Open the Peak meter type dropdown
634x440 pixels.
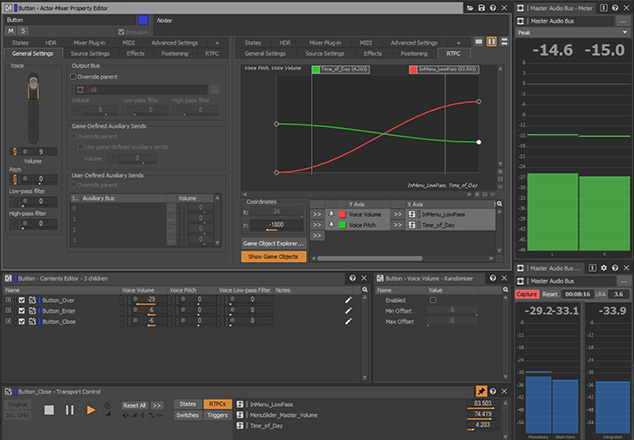(570, 32)
